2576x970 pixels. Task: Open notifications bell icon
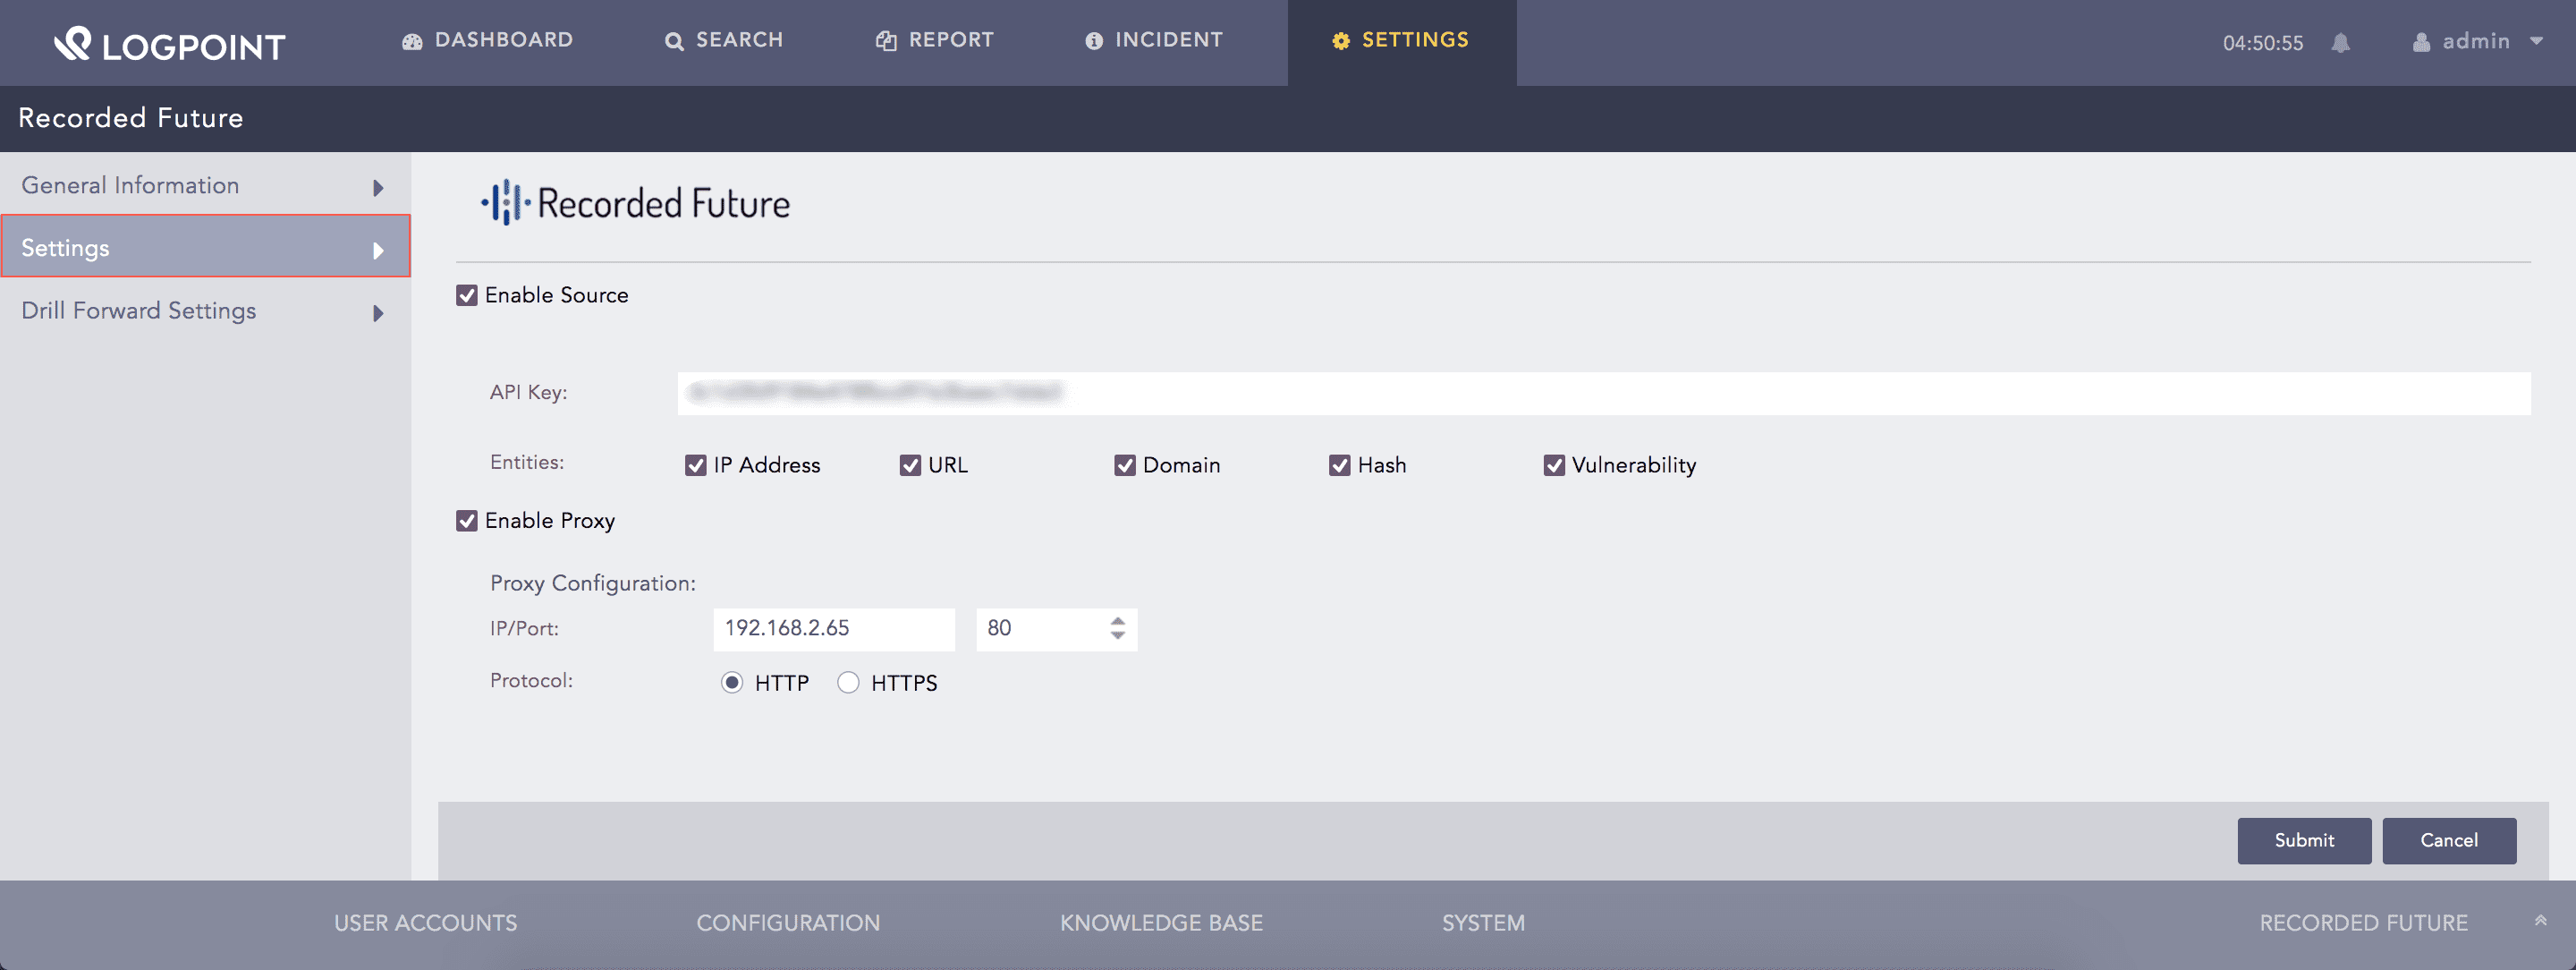pos(2340,43)
